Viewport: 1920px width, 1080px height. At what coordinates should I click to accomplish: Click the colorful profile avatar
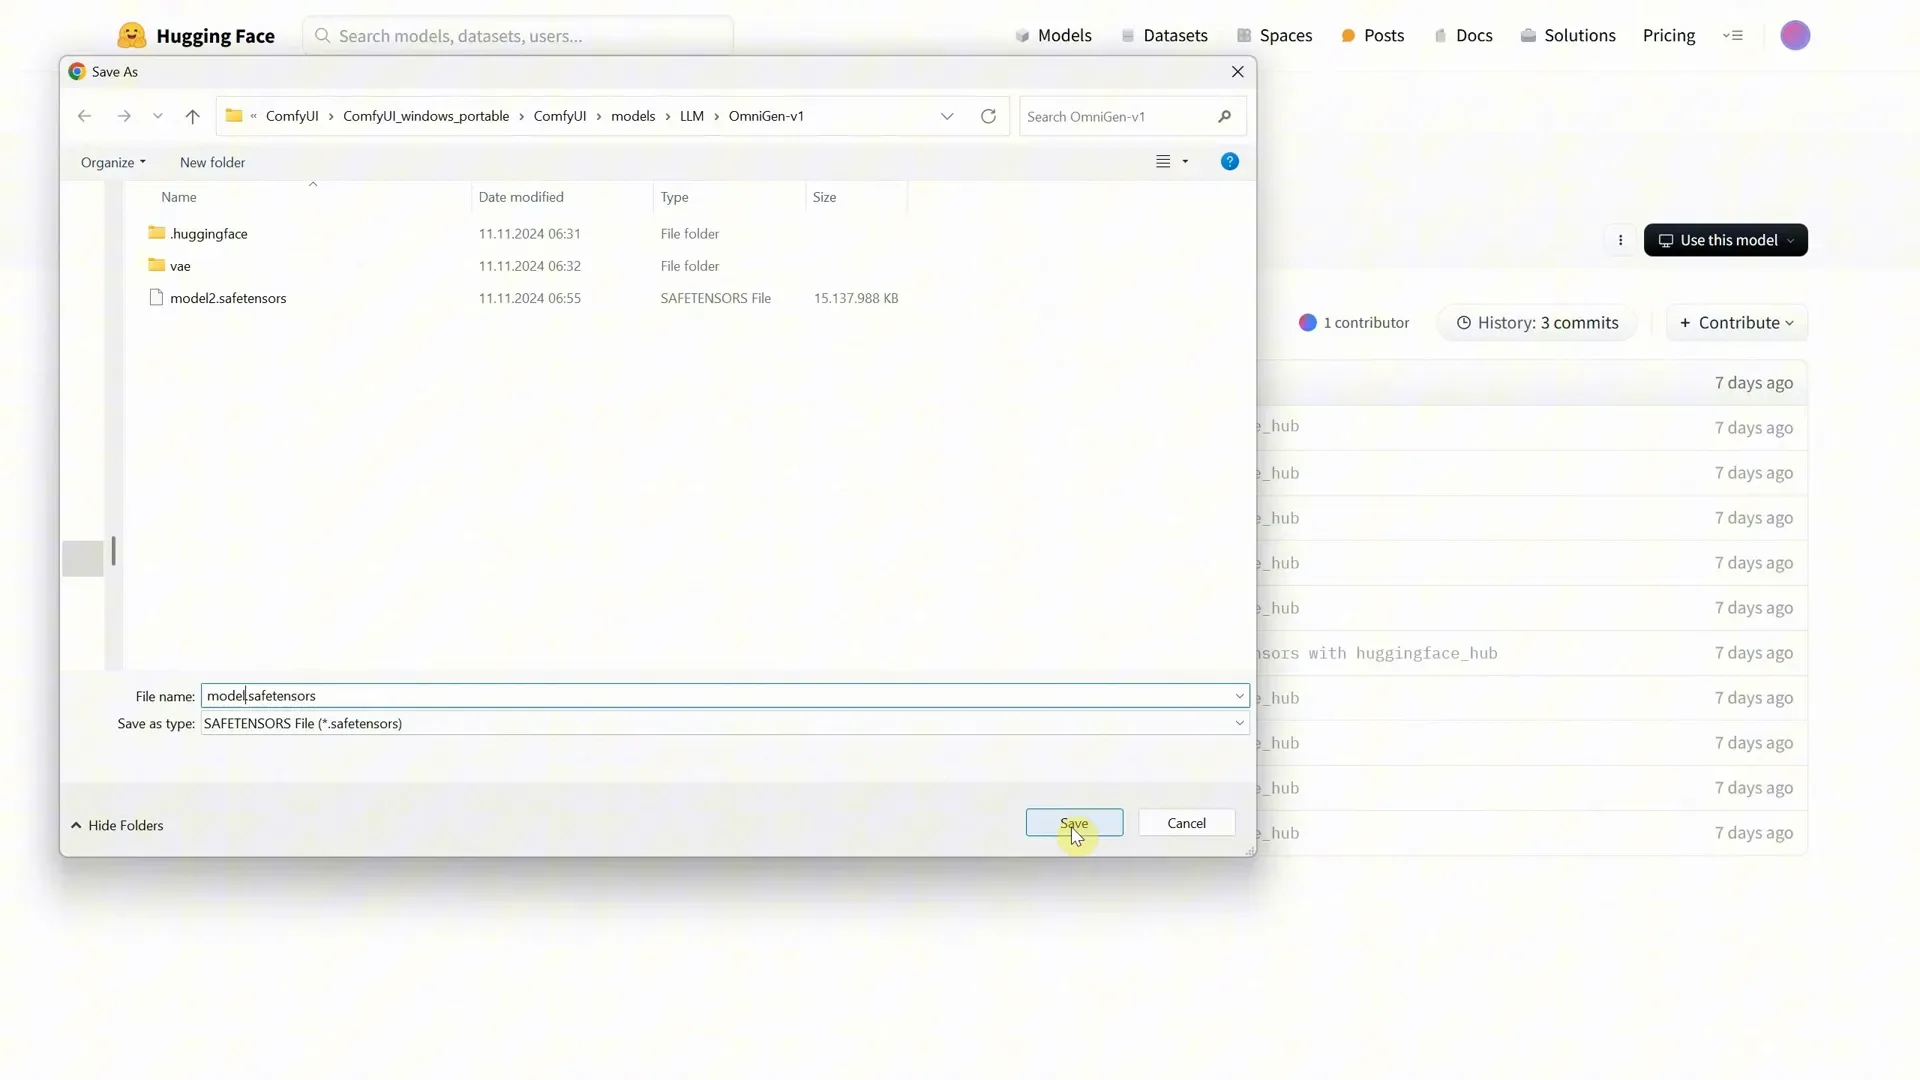click(1796, 35)
